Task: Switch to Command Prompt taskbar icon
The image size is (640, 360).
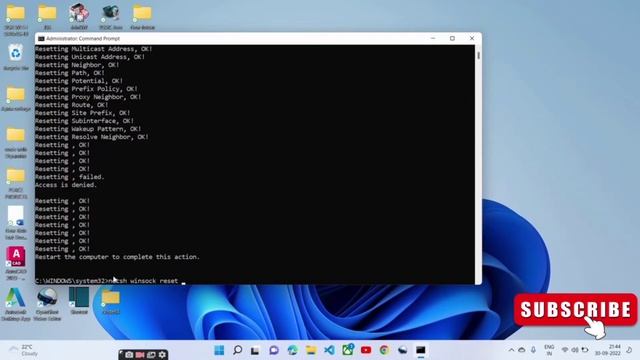Action: 421,350
